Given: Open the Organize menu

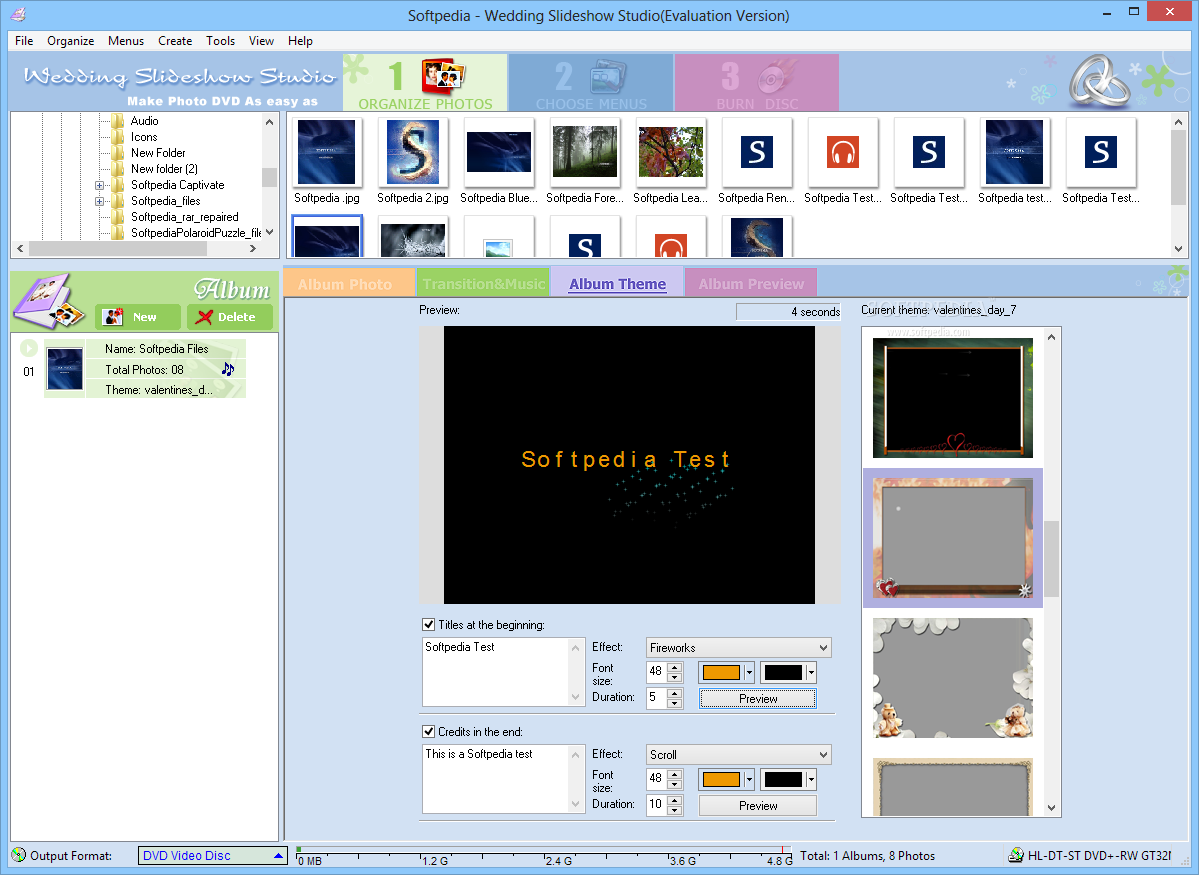Looking at the screenshot, I should (70, 41).
